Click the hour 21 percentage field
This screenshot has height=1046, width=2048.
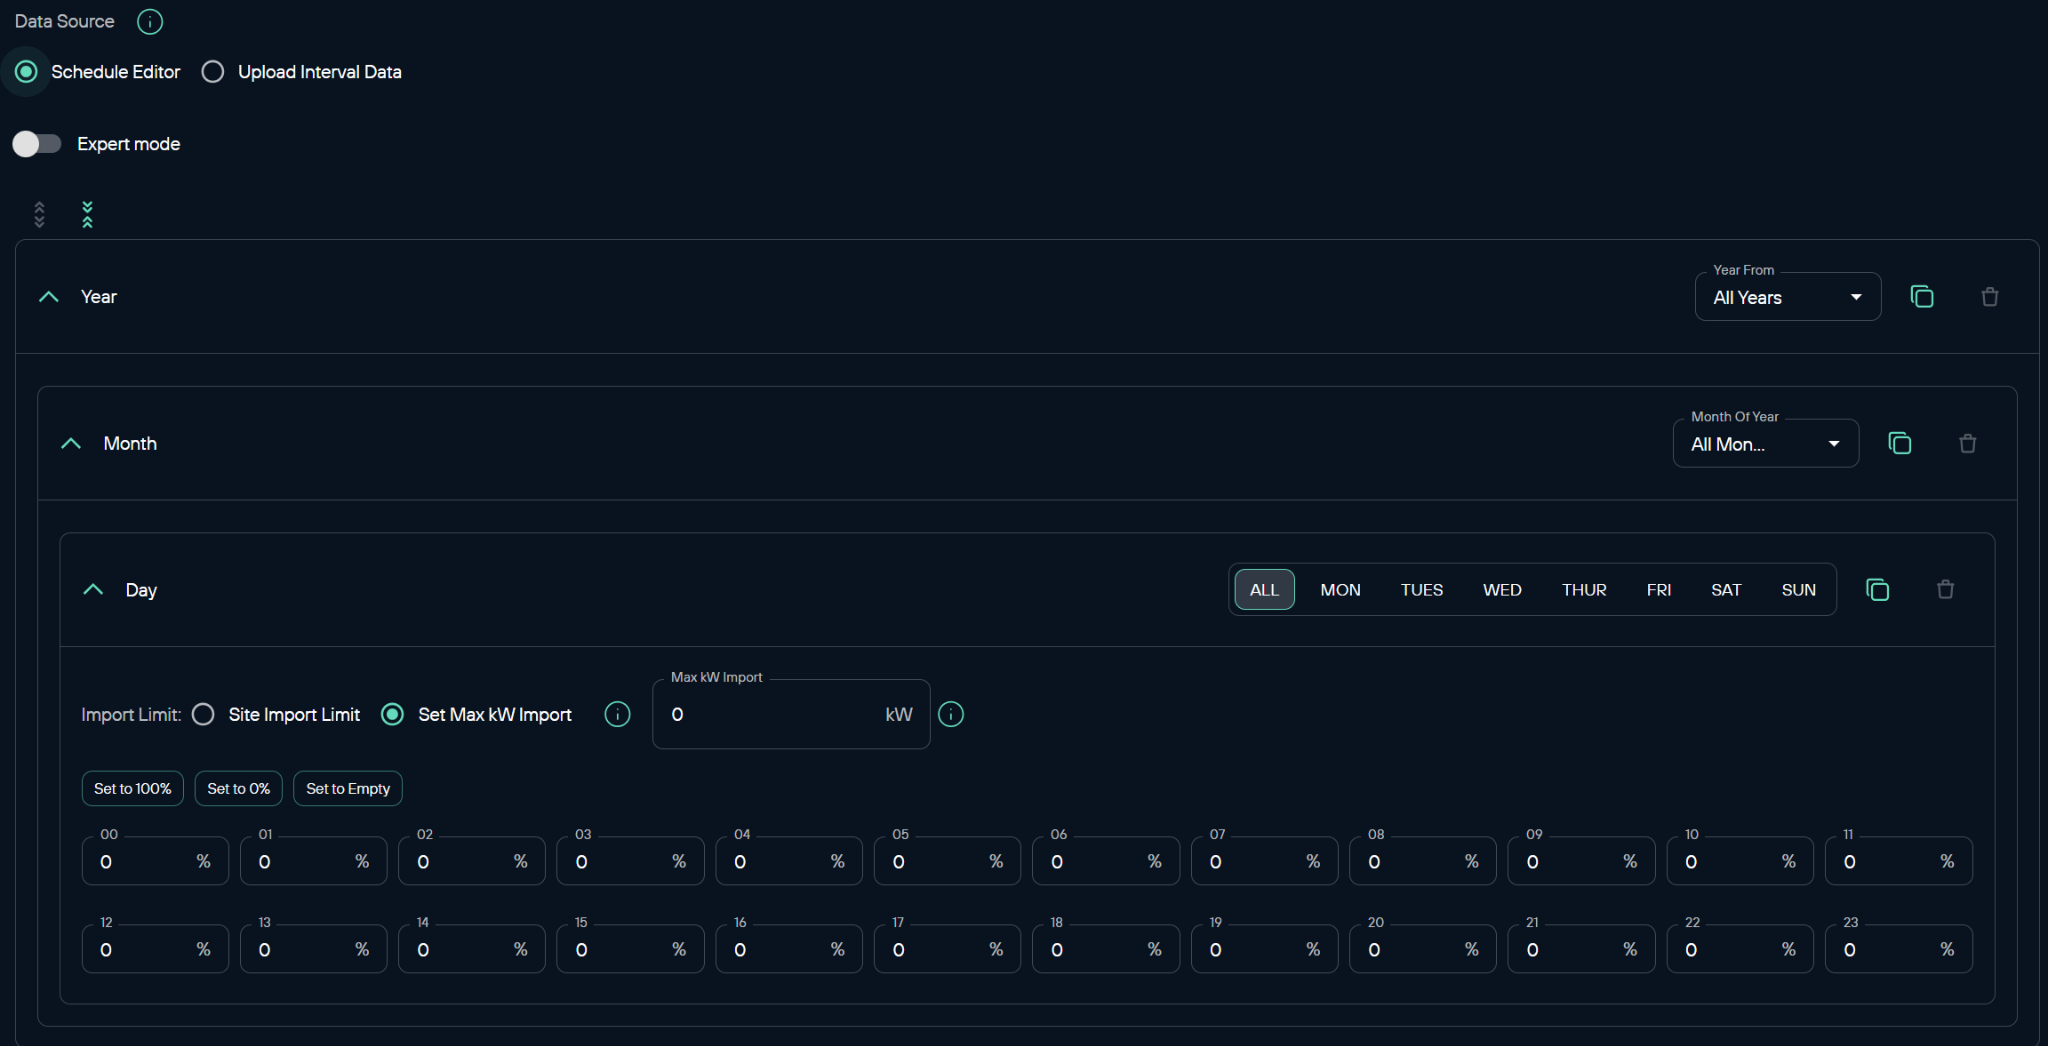coord(1582,949)
